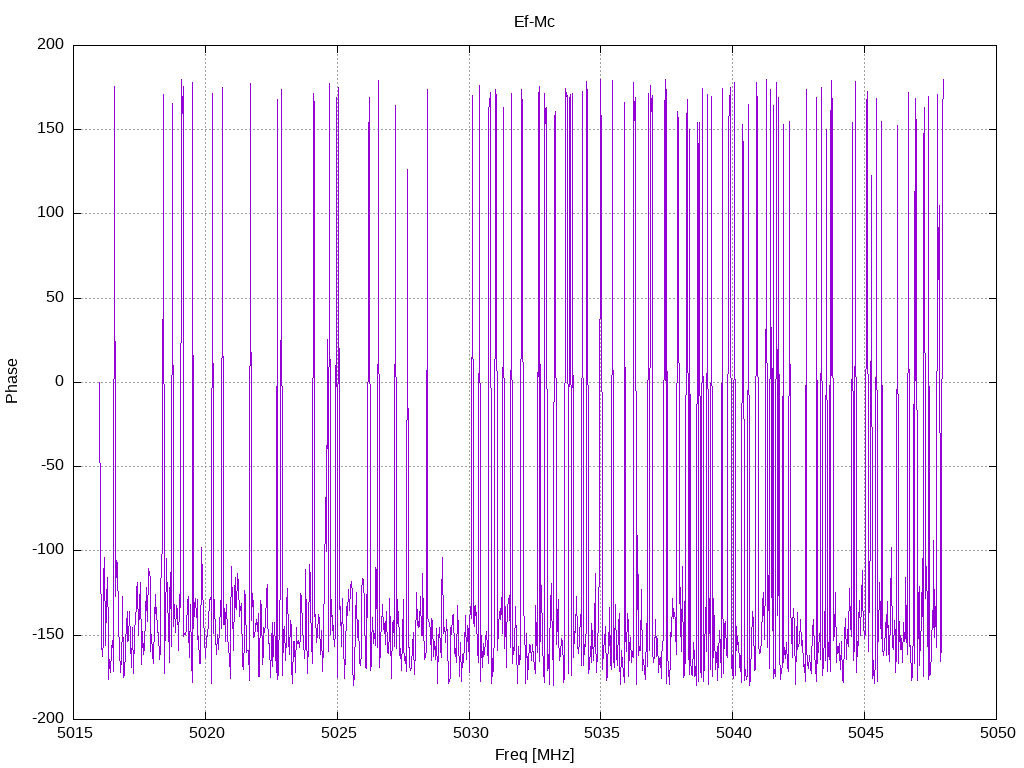Click the plot title "Ef-Mc"
Screen dimensions: 1024x768
(x=534, y=22)
